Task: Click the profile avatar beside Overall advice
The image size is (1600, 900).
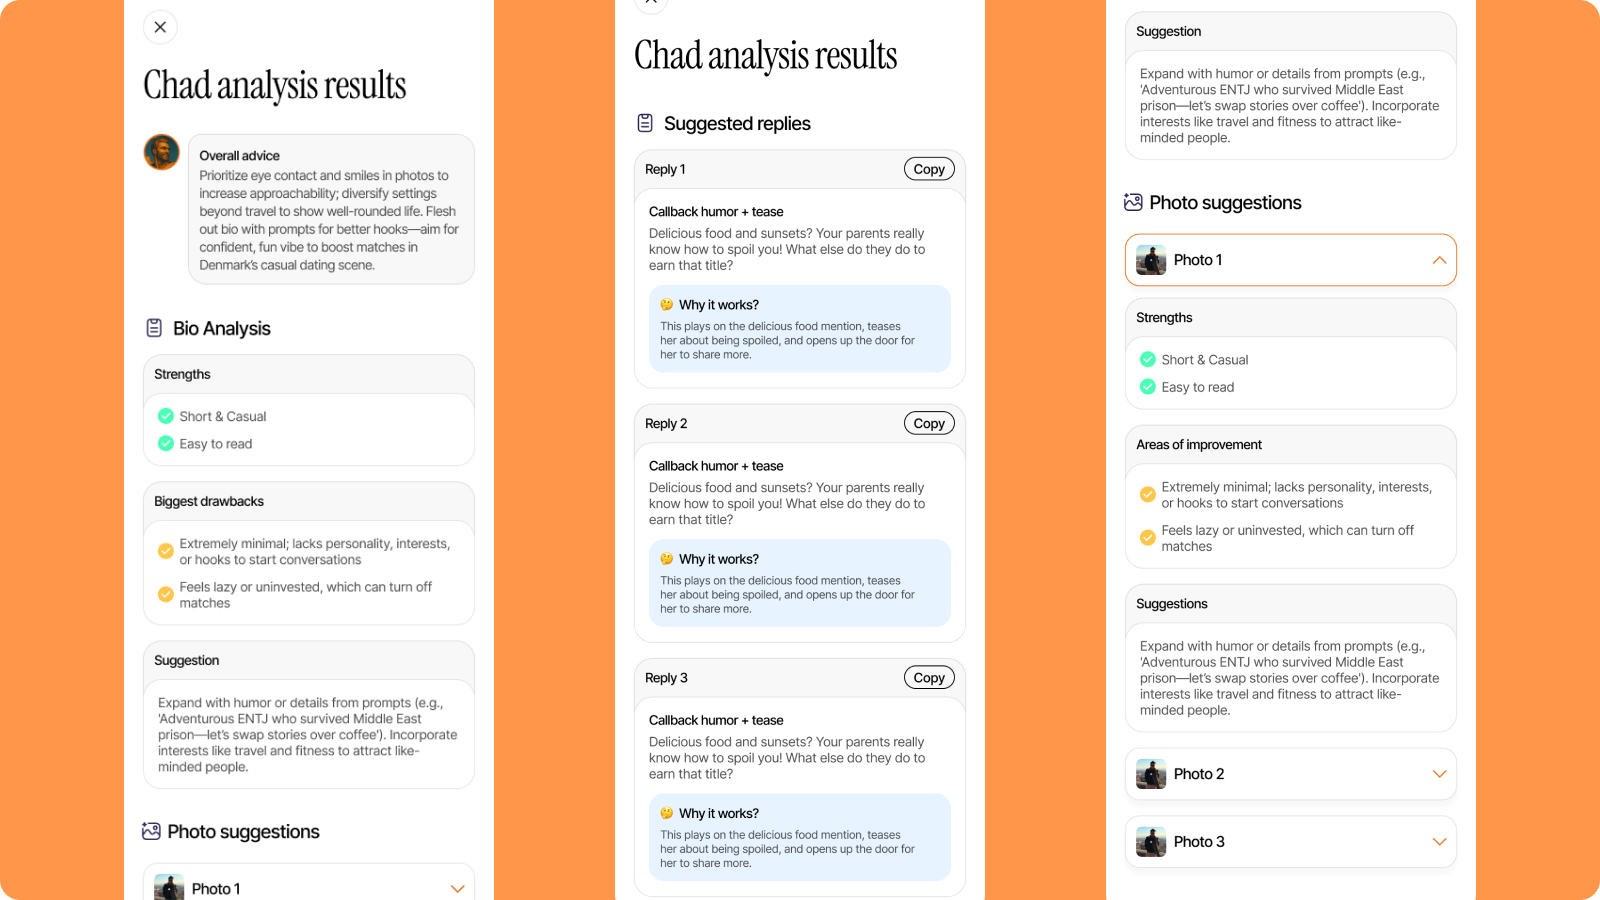Action: (161, 152)
